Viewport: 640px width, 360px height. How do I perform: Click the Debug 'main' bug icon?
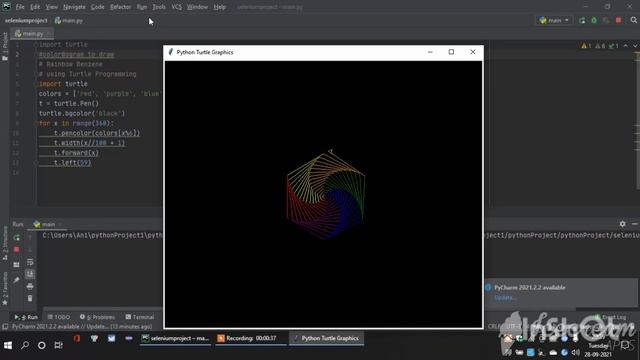click(x=594, y=20)
